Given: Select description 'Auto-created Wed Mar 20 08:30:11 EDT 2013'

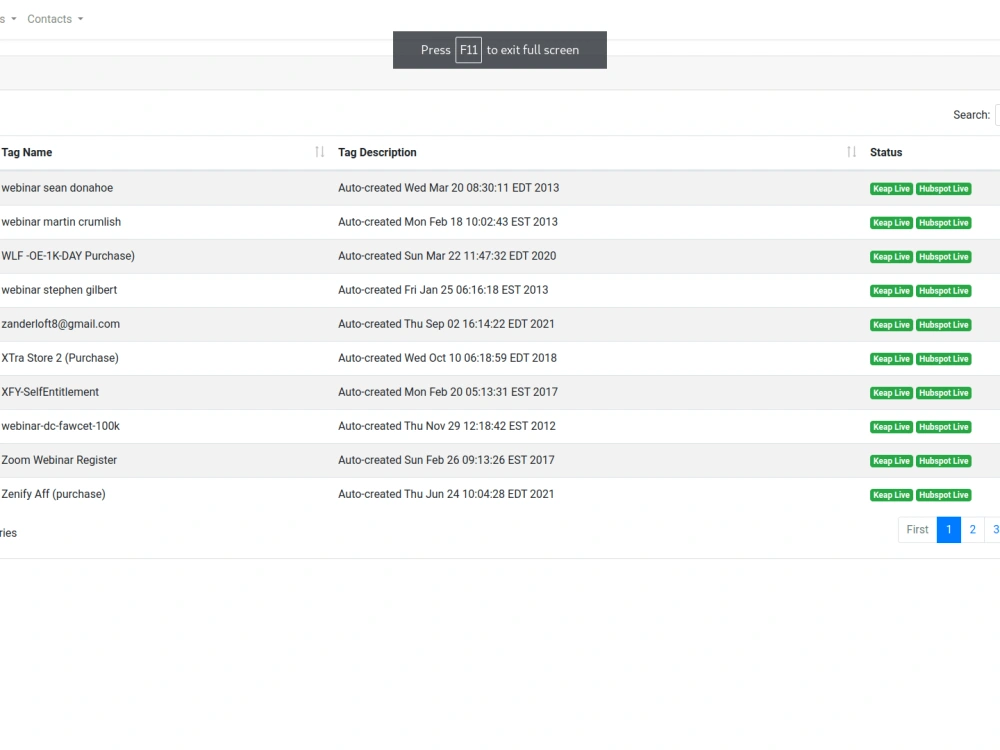Looking at the screenshot, I should 448,188.
